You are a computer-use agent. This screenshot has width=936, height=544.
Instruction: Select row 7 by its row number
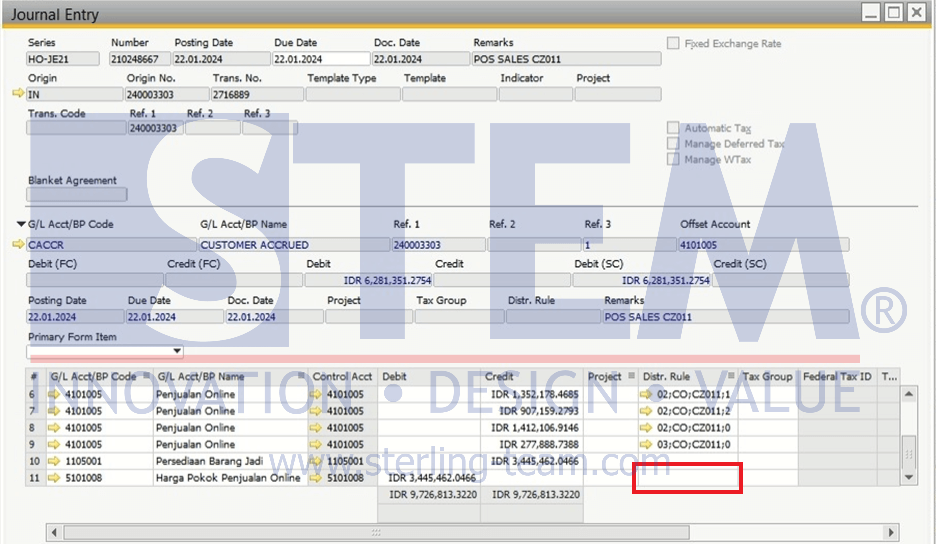coord(33,411)
